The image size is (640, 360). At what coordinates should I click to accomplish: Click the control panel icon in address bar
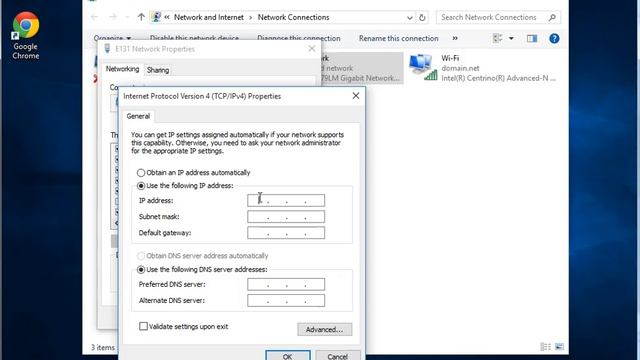(156, 17)
